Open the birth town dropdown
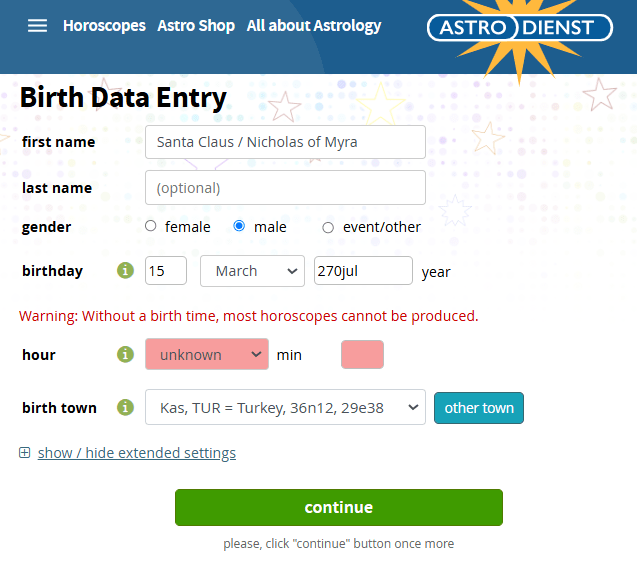This screenshot has width=637, height=562. coord(285,408)
